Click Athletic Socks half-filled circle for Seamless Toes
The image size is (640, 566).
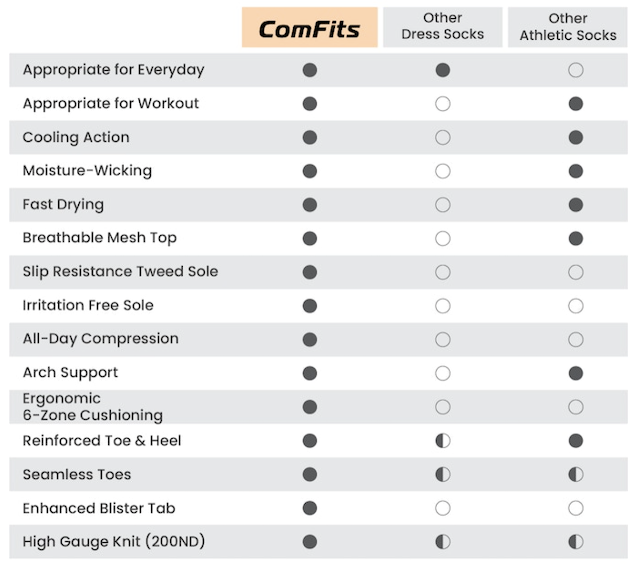[x=575, y=475]
